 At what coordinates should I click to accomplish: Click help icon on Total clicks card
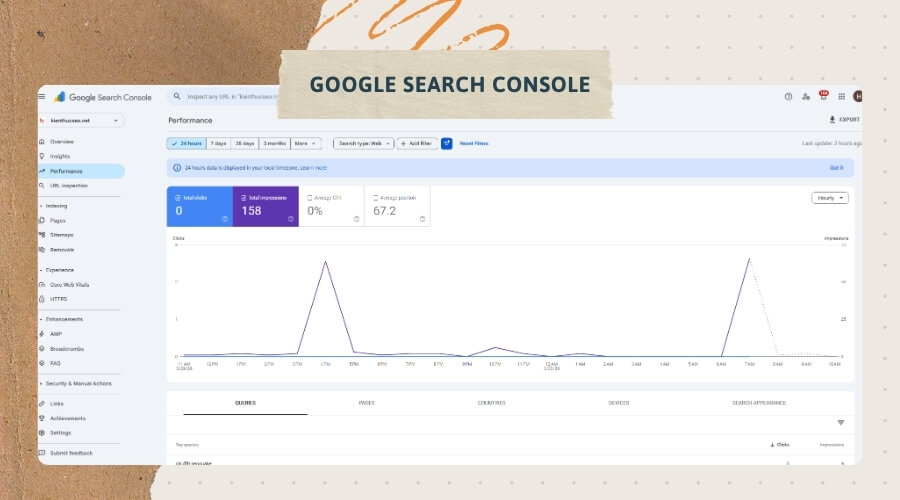pos(224,219)
